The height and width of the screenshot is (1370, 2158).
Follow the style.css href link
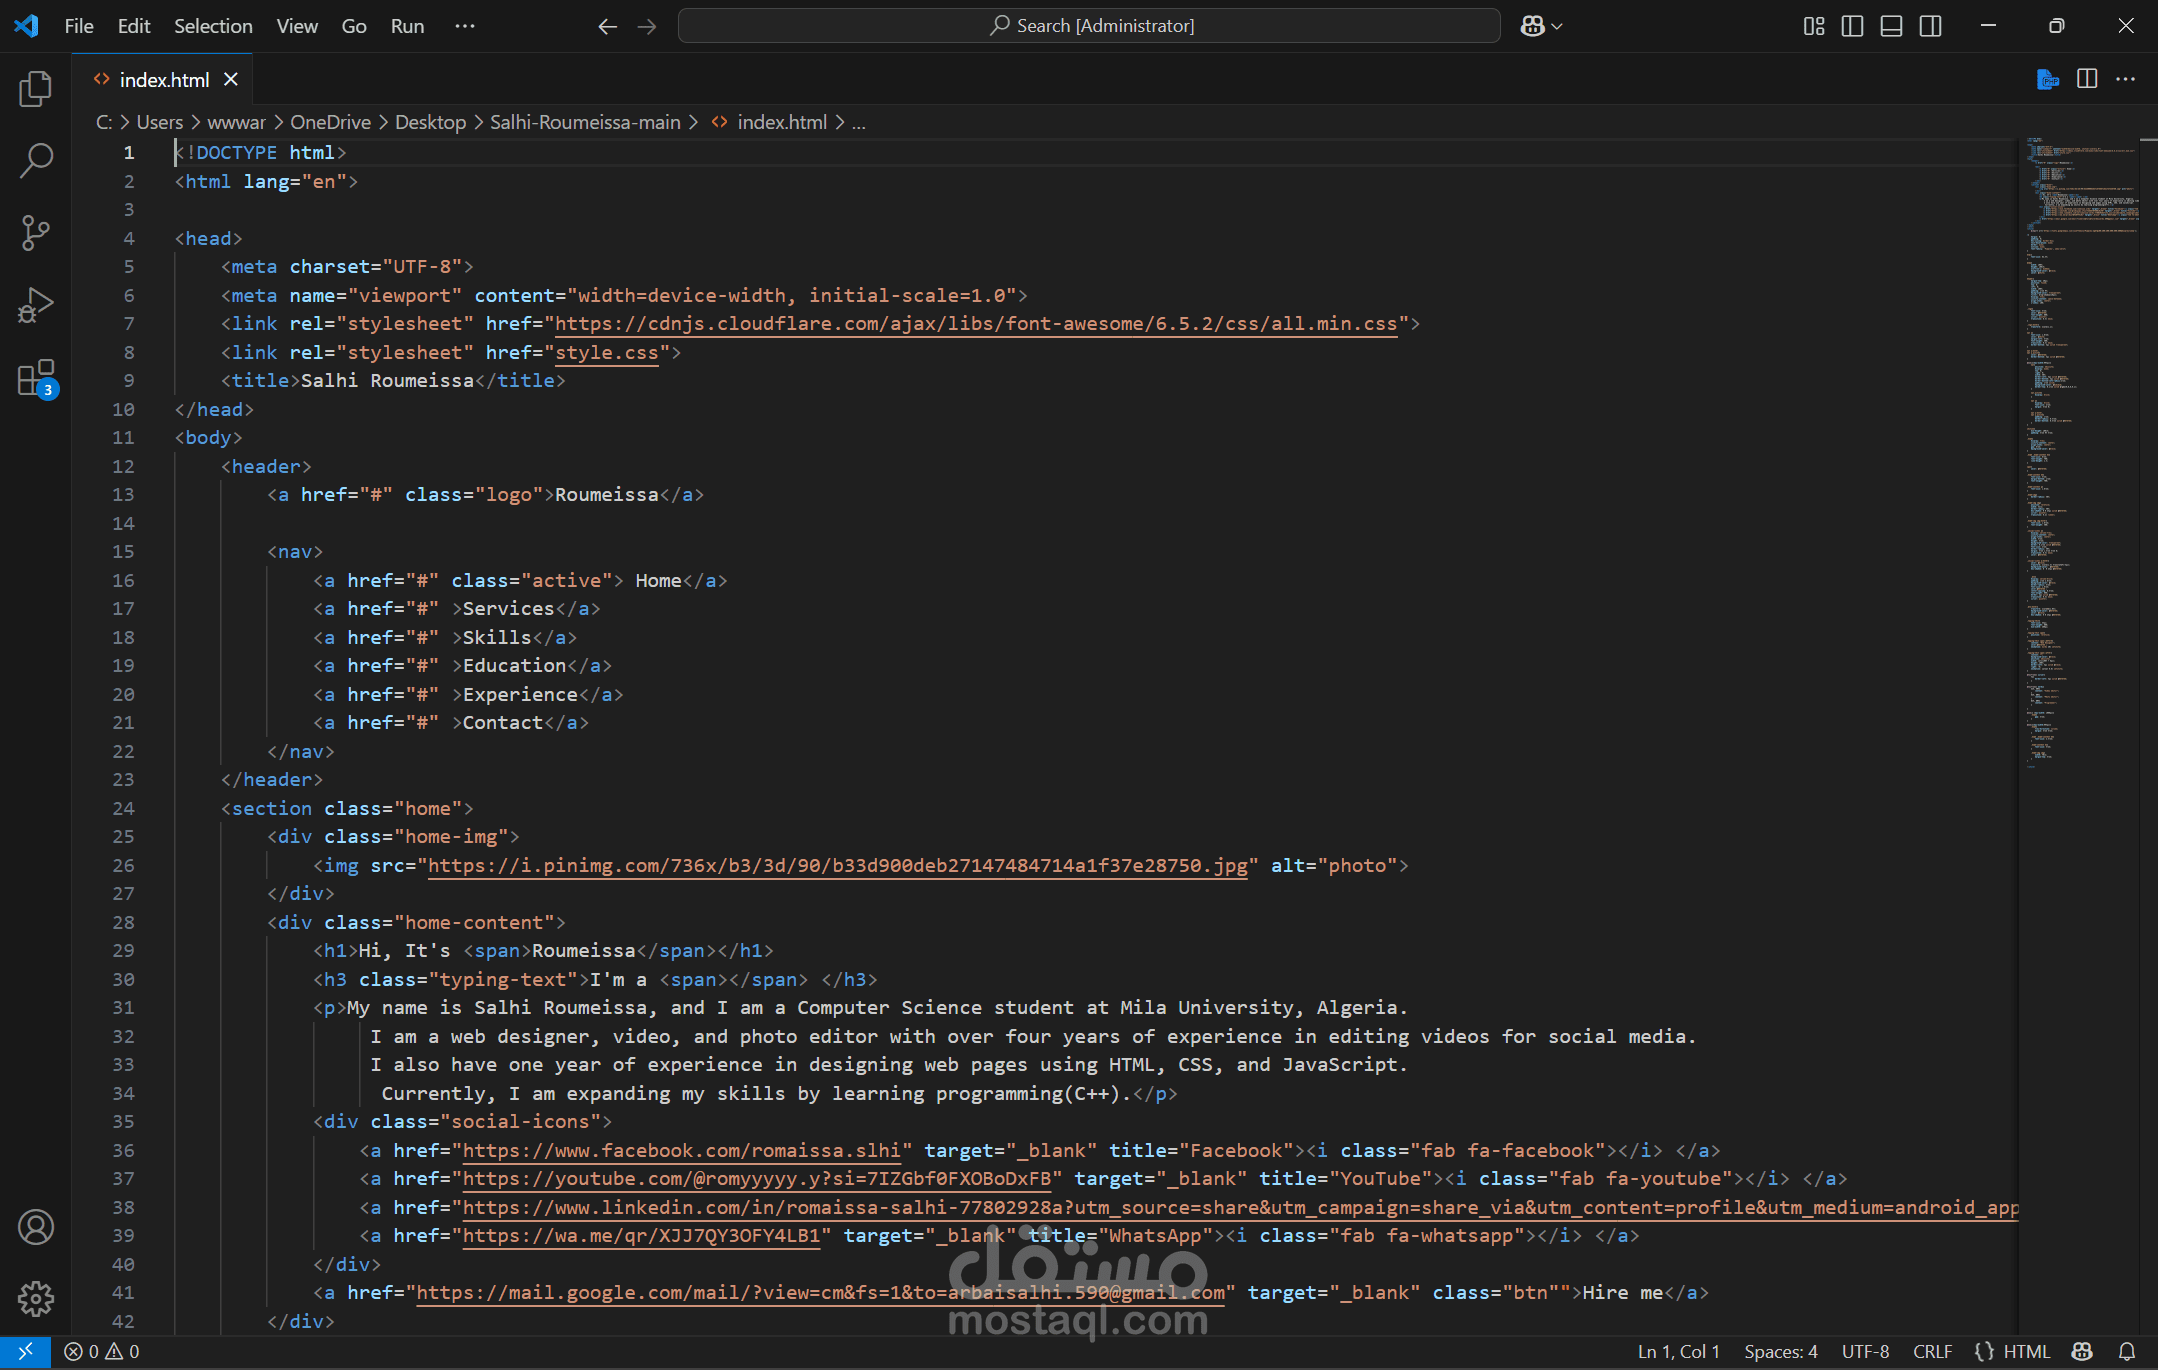(607, 353)
